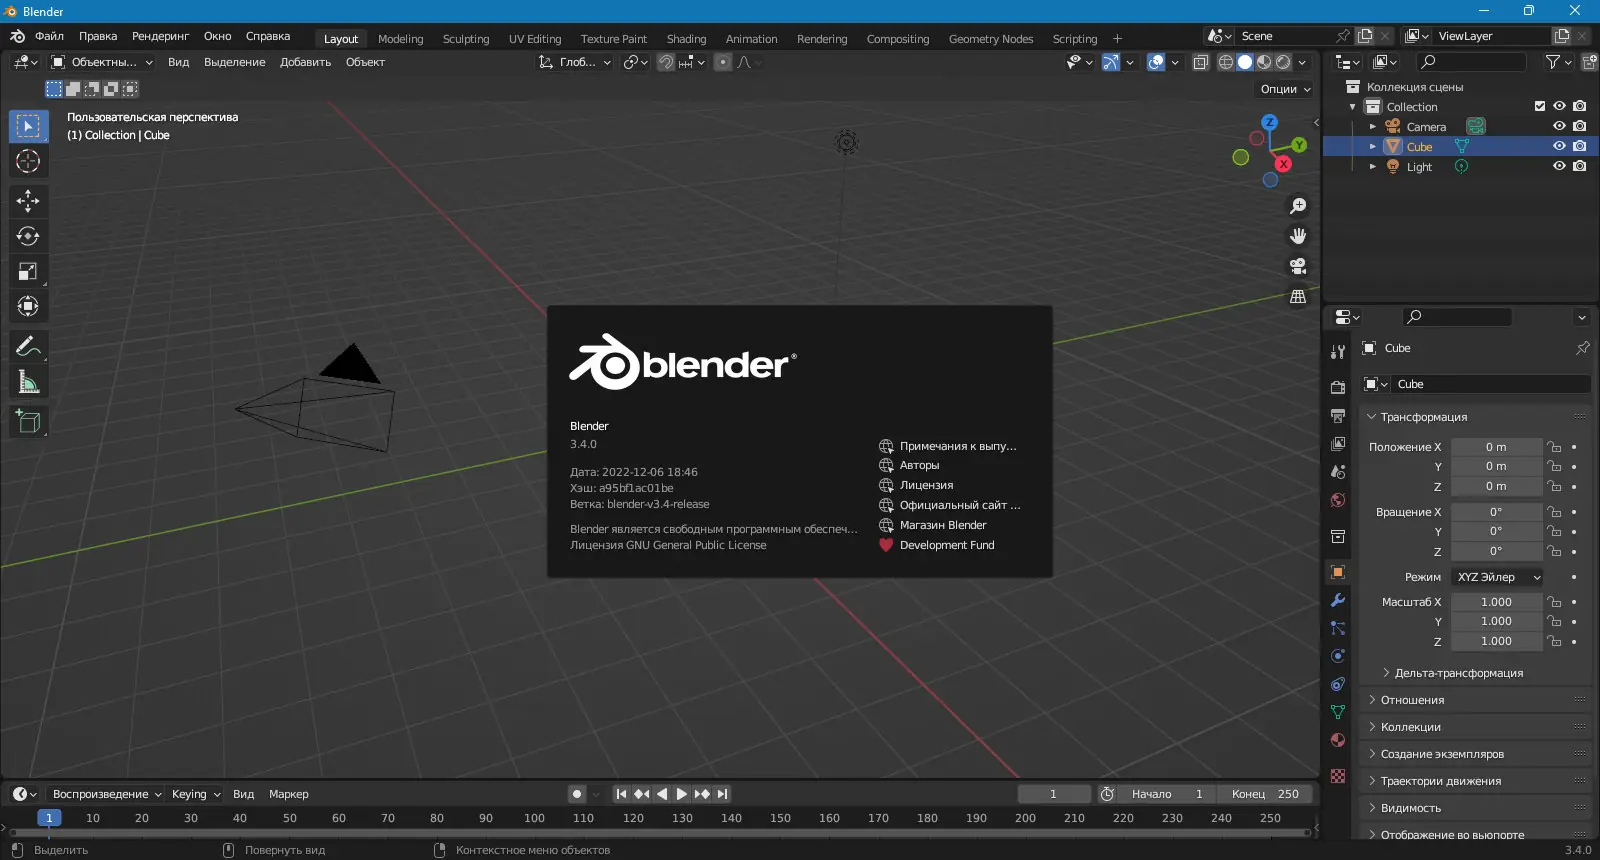Open the View Layer properties tab
The height and width of the screenshot is (860, 1600).
tap(1338, 443)
